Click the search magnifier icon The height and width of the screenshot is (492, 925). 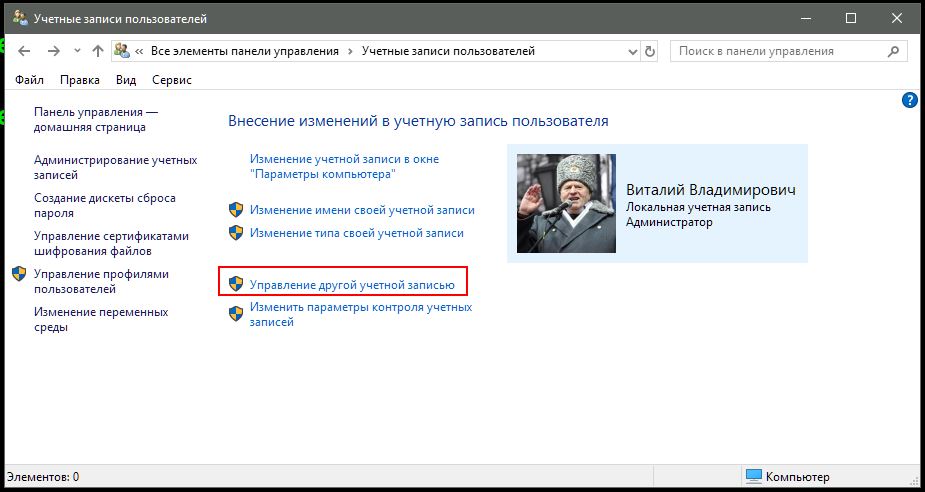894,51
